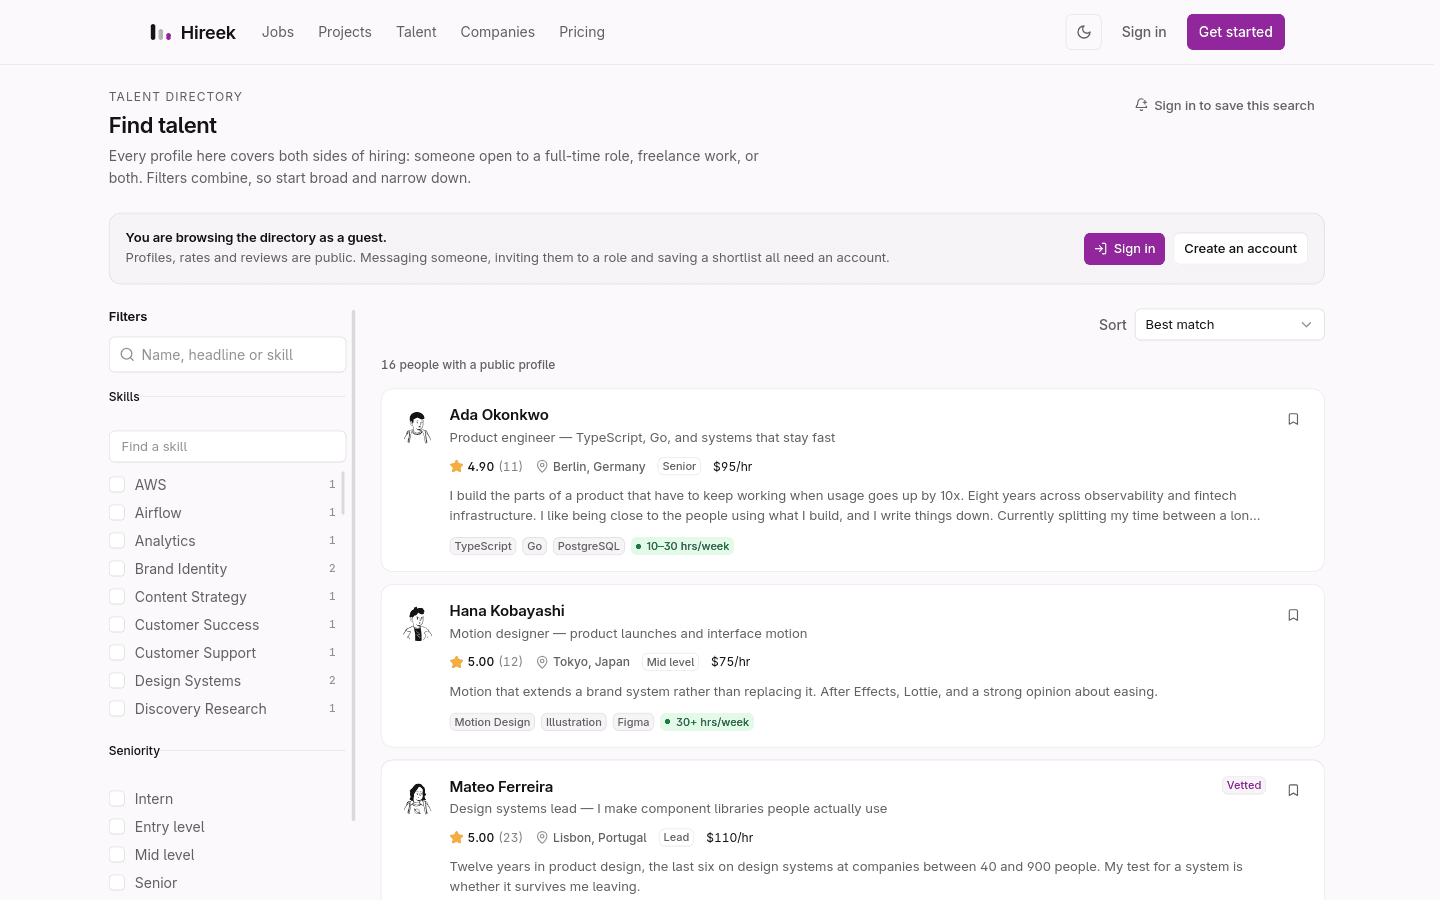The image size is (1440, 900).
Task: Check the AWS skill filter
Action: click(117, 485)
